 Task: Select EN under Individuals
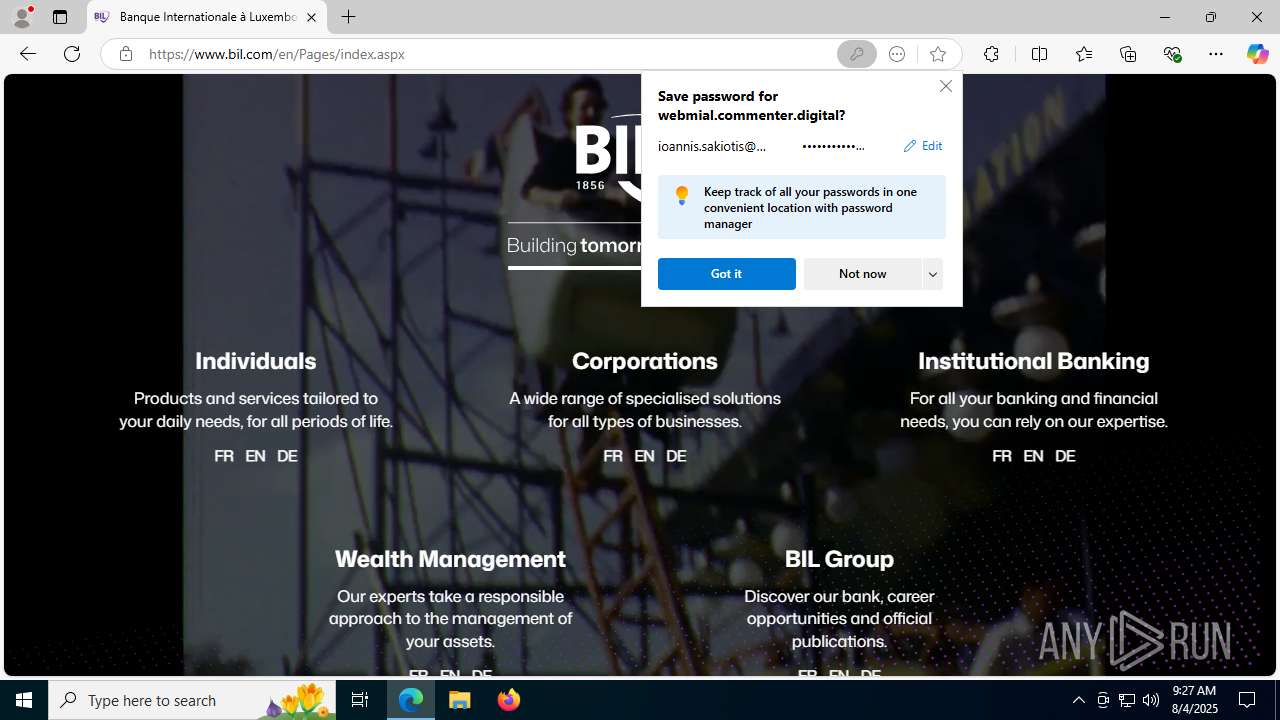(x=255, y=456)
